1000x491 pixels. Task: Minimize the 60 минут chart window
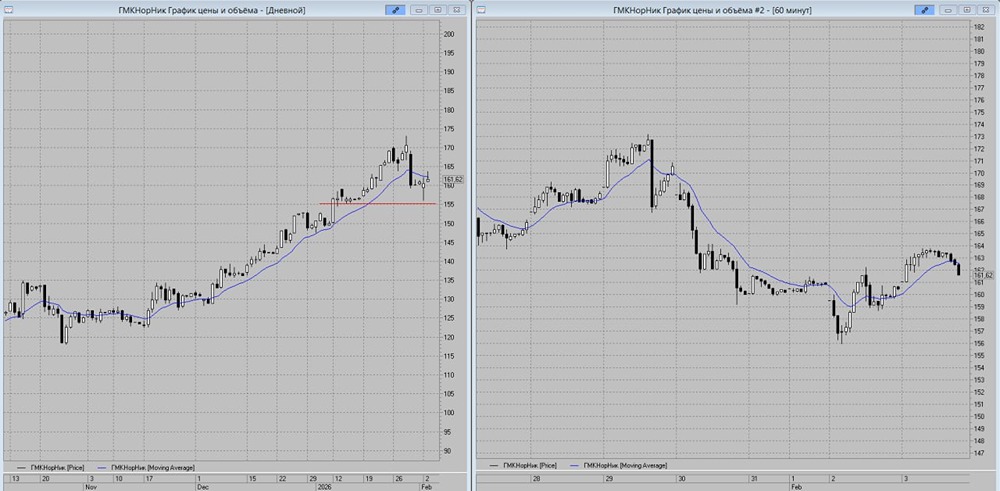click(x=949, y=10)
